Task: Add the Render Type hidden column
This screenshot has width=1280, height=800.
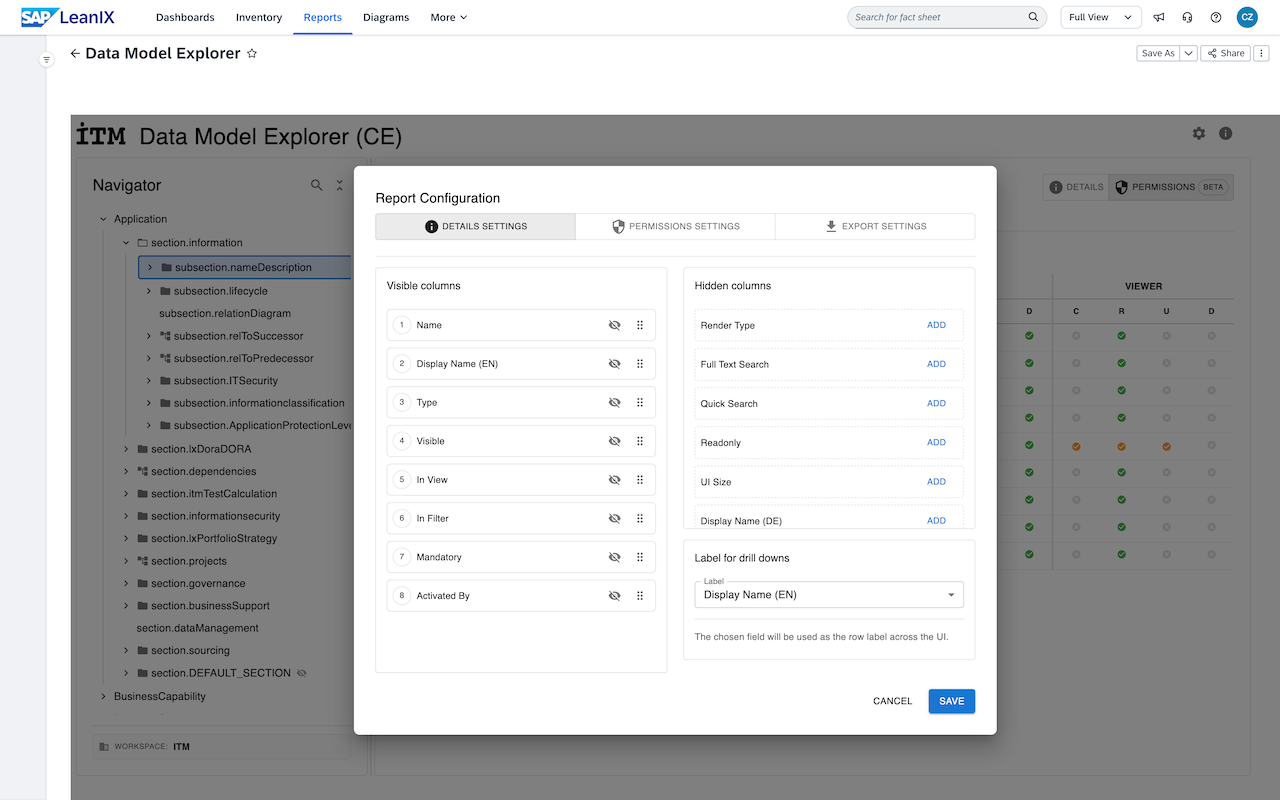Action: coord(936,325)
